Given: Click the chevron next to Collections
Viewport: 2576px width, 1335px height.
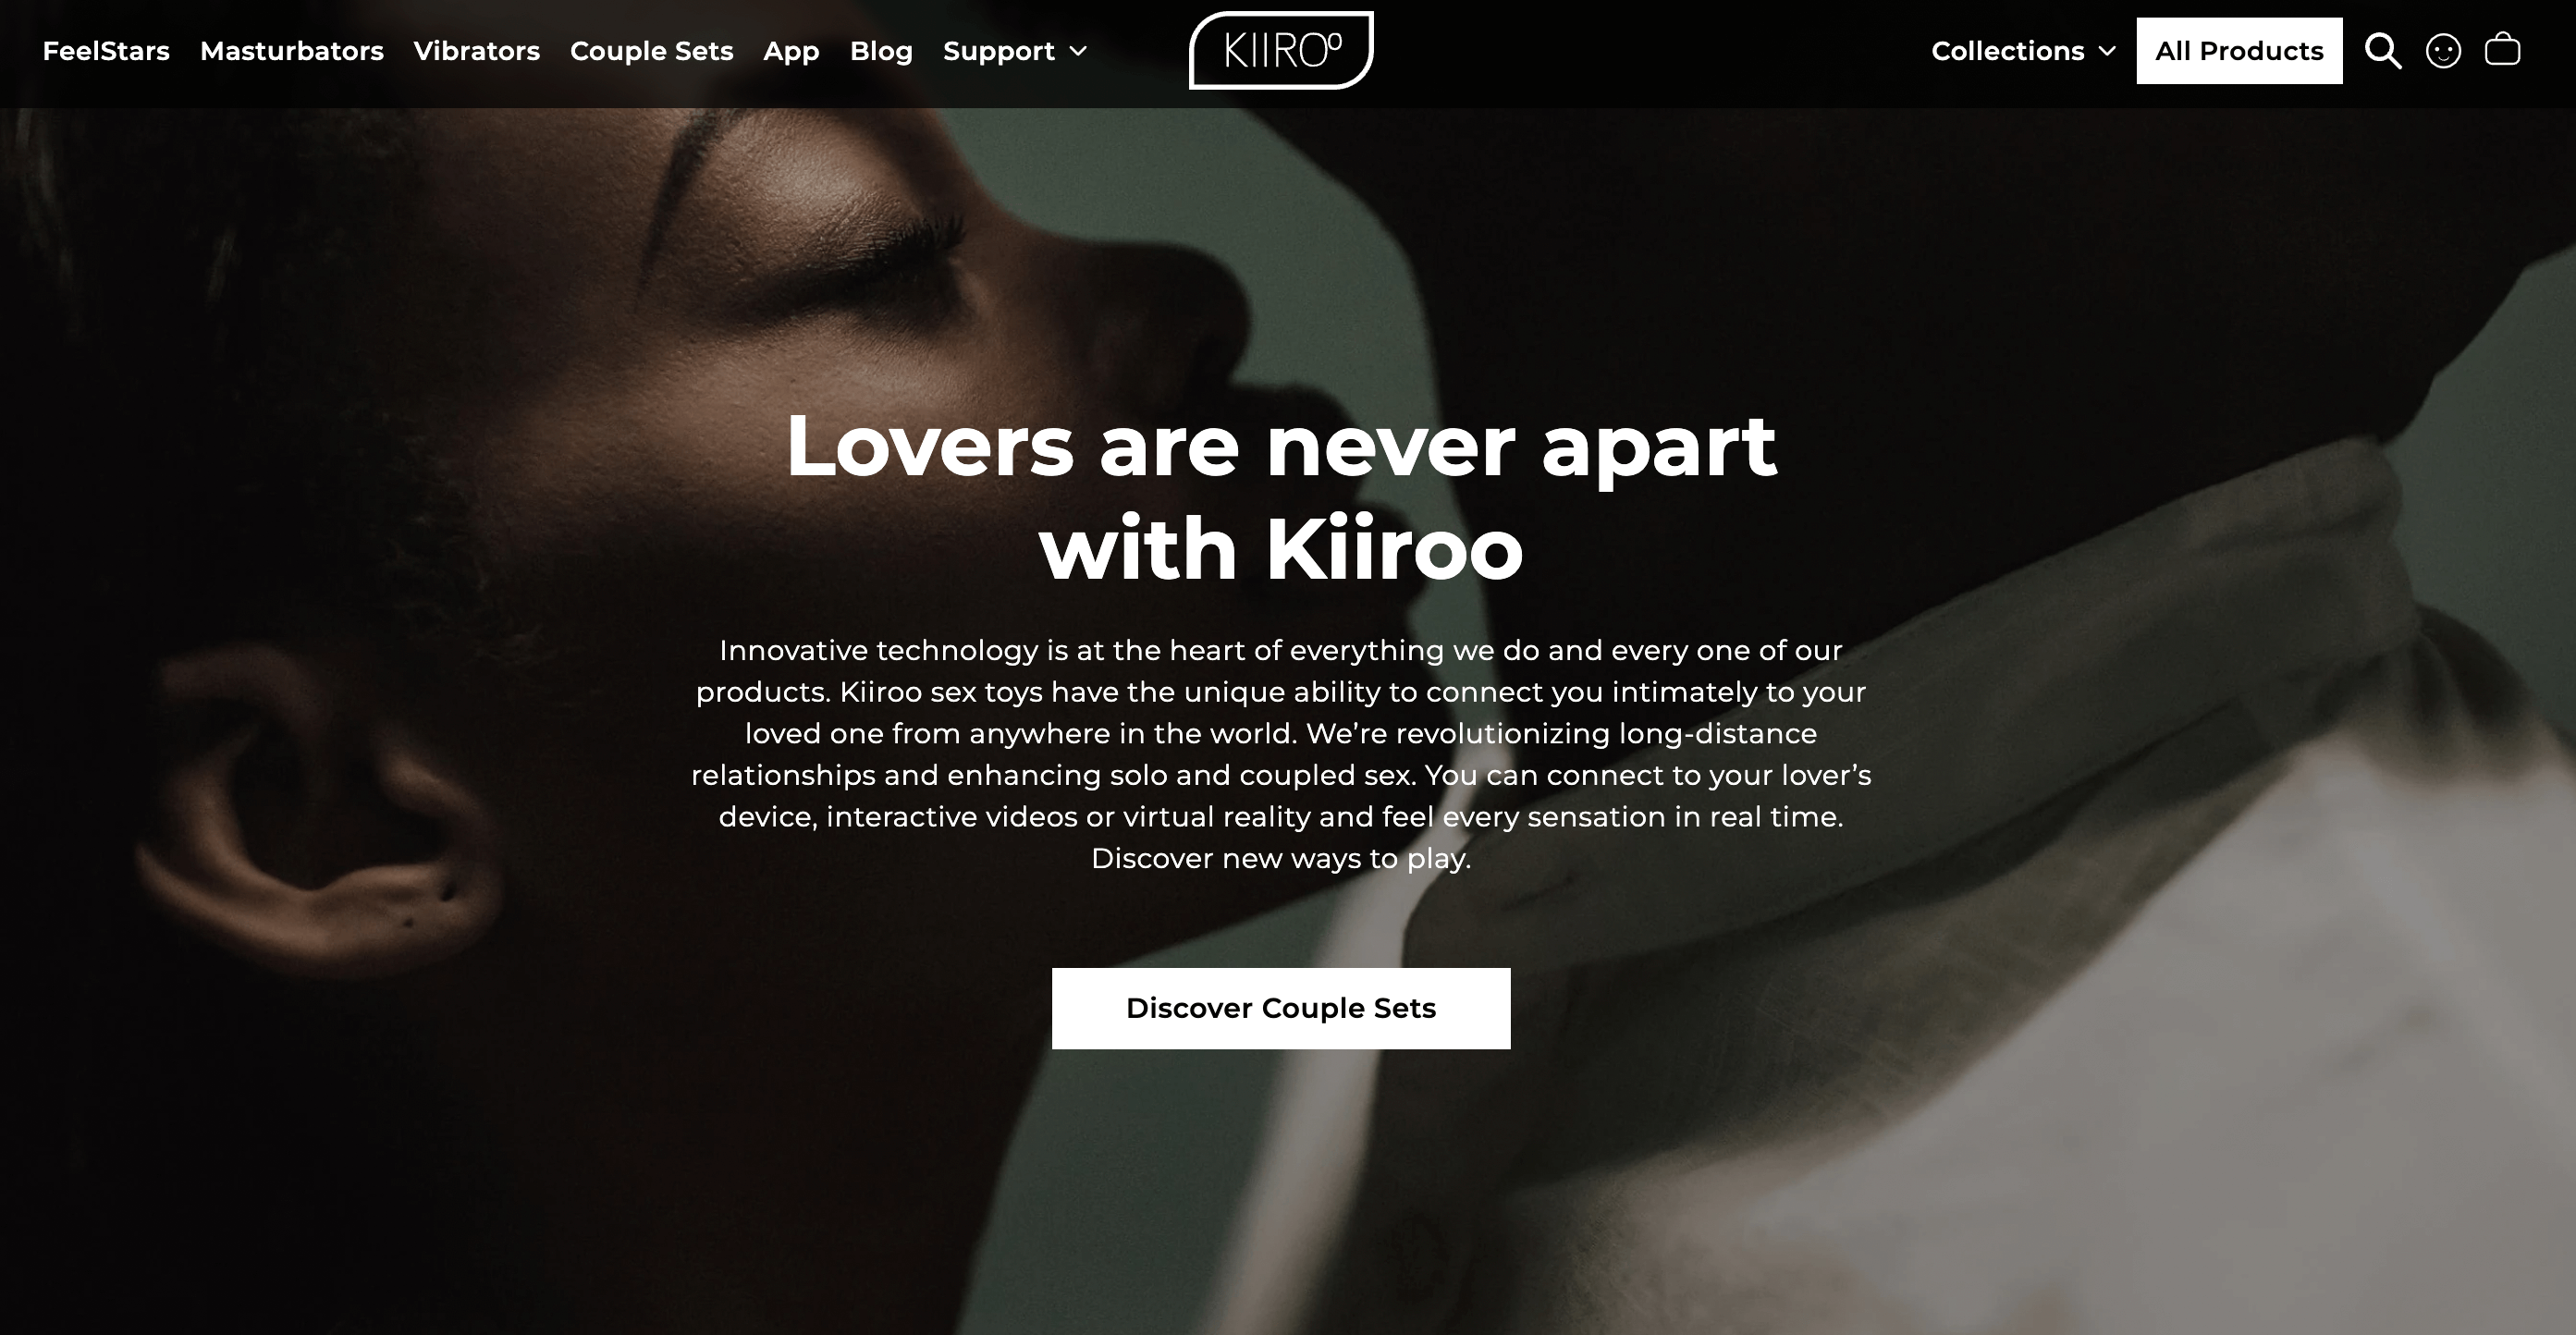Looking at the screenshot, I should point(2107,52).
